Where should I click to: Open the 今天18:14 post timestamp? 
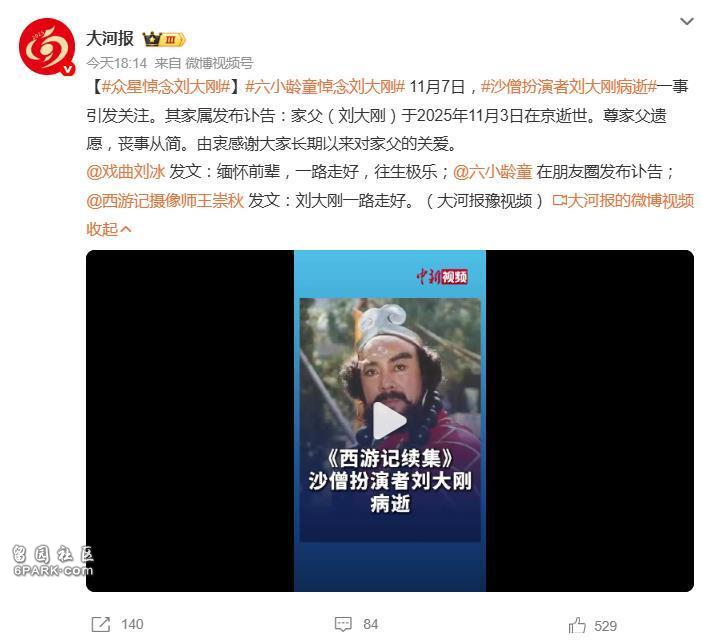click(x=117, y=63)
